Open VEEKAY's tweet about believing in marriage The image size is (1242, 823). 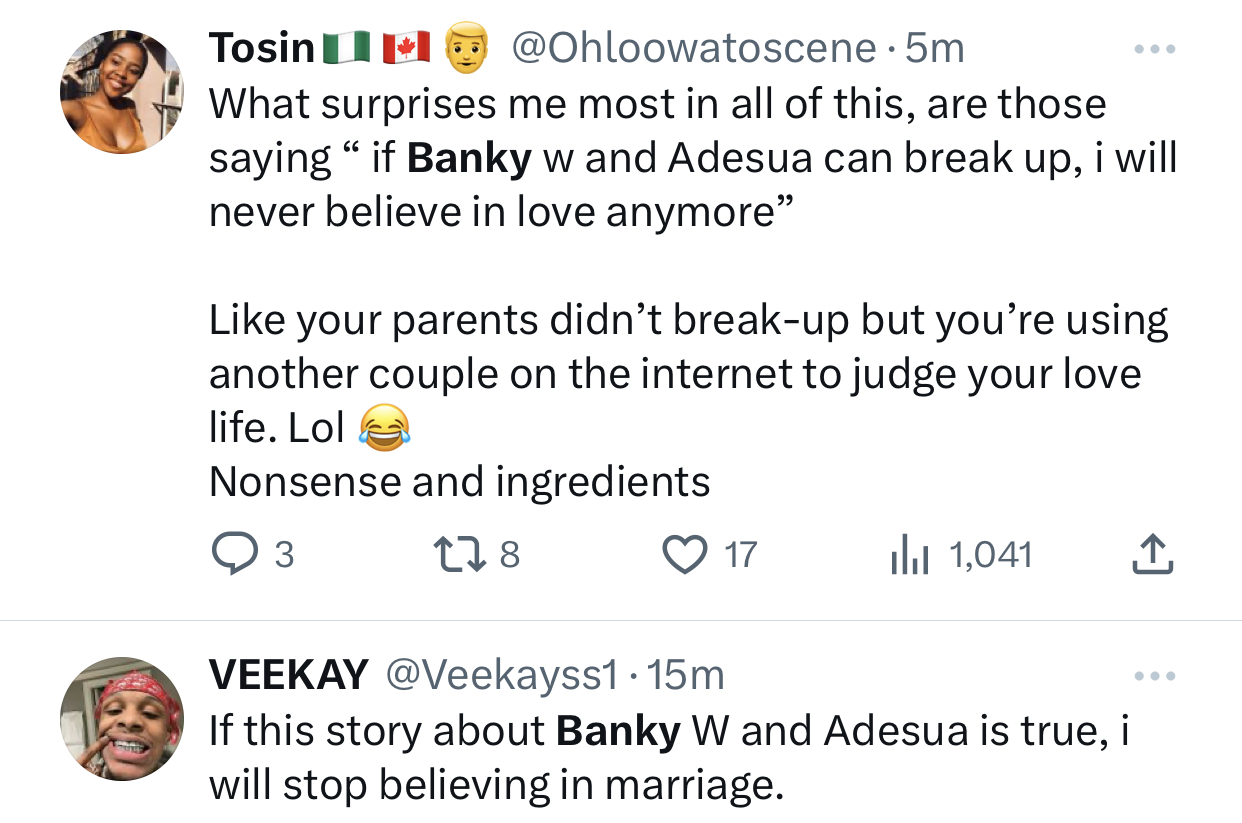668,758
